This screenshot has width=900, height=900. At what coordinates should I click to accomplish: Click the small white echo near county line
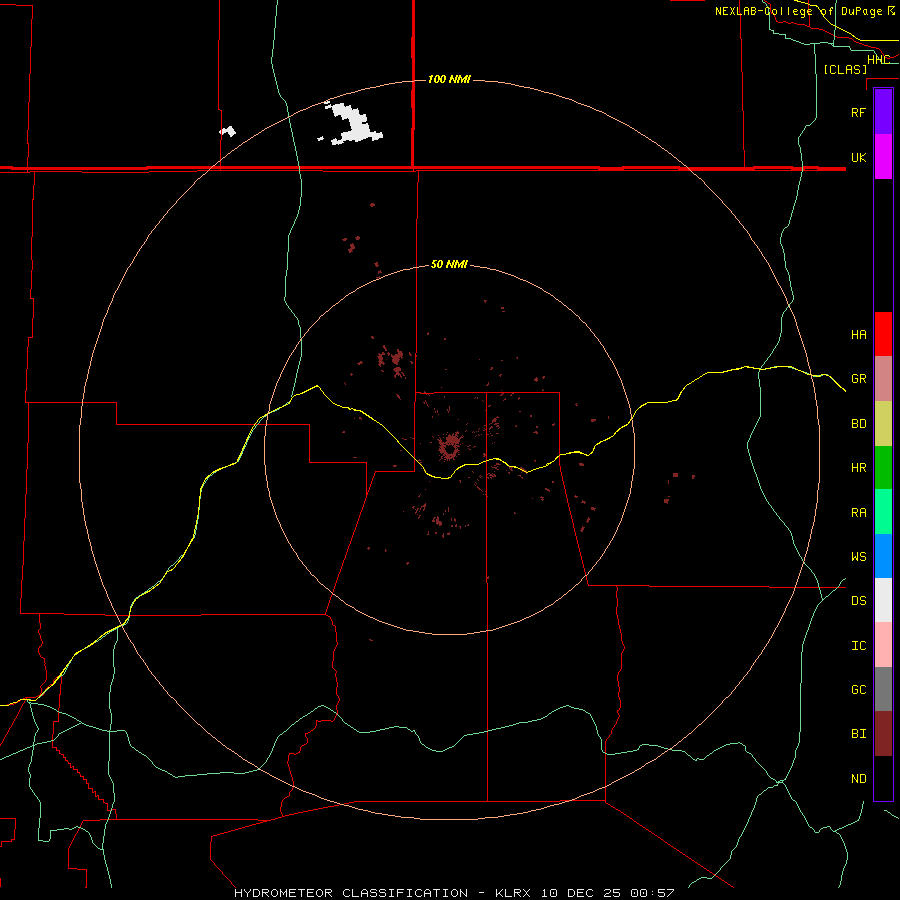pyautogui.click(x=228, y=131)
